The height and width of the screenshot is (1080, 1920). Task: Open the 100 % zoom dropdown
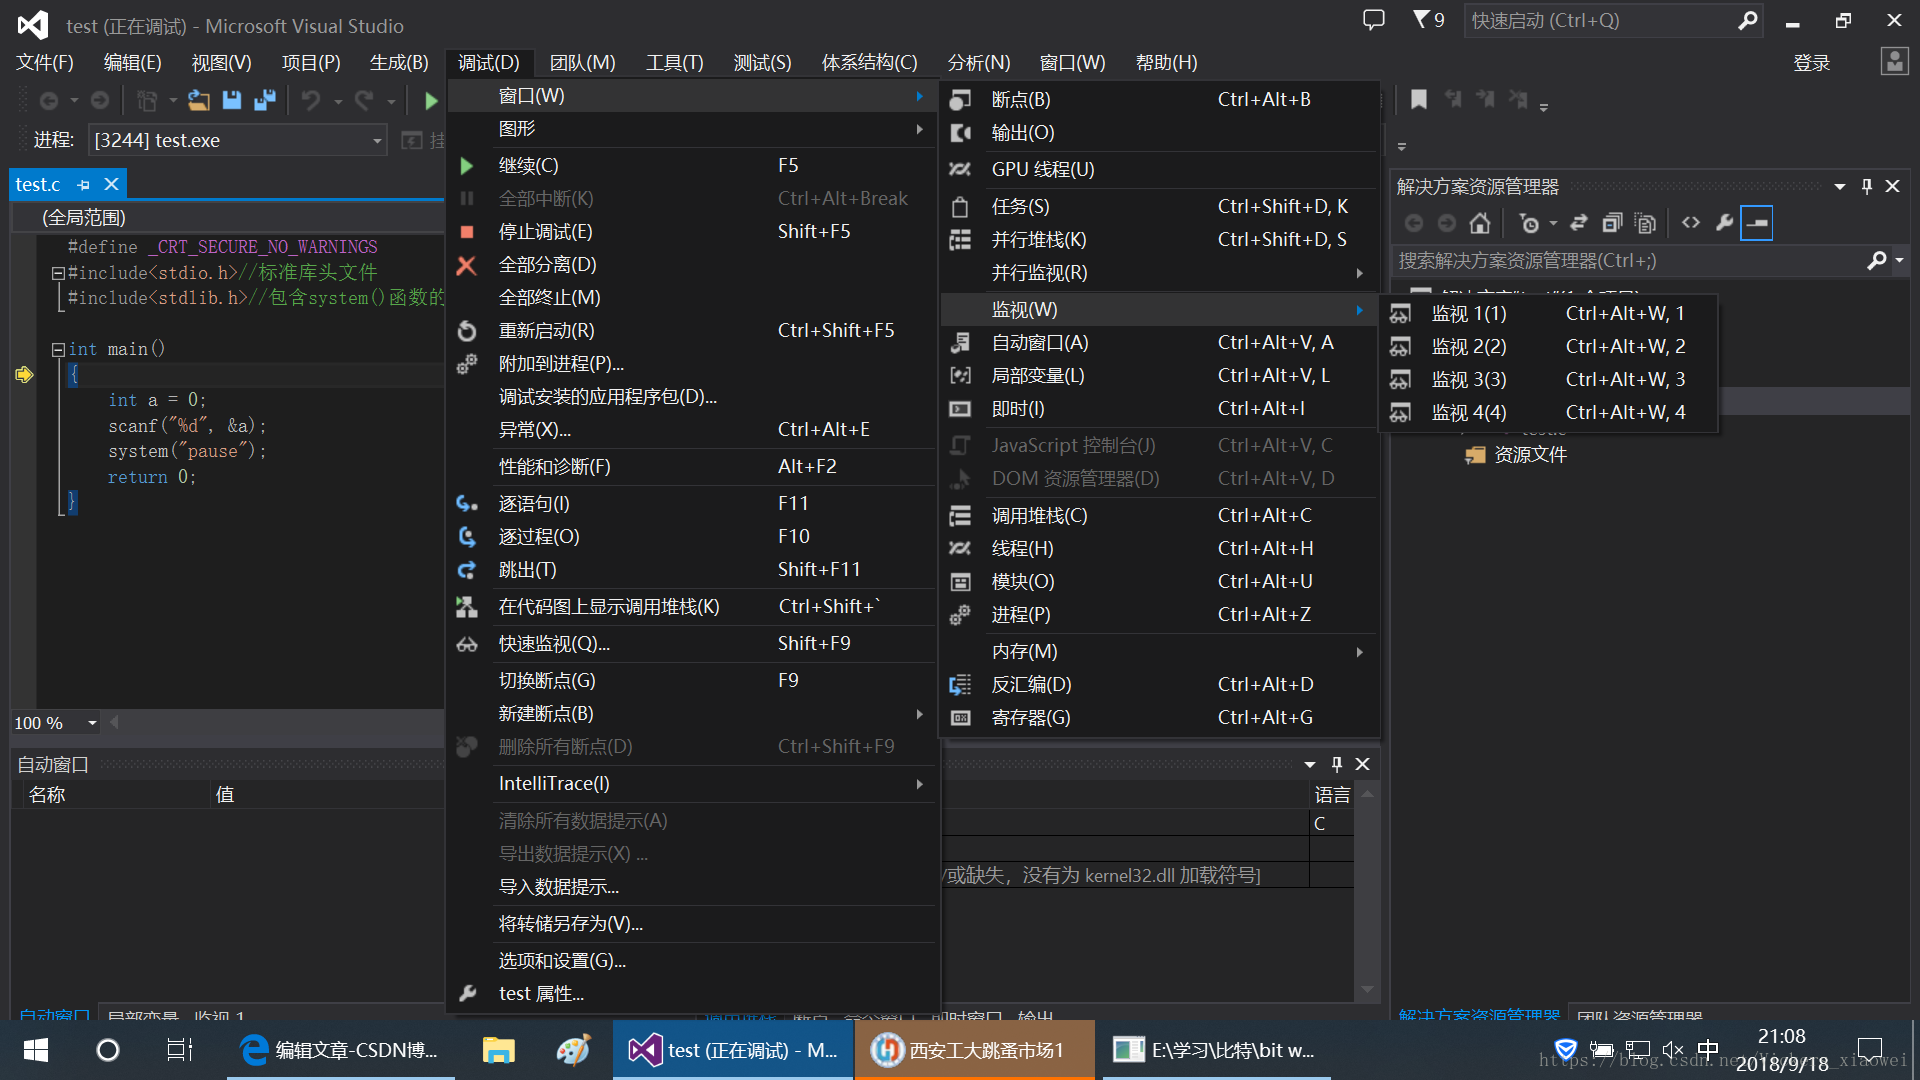click(92, 723)
